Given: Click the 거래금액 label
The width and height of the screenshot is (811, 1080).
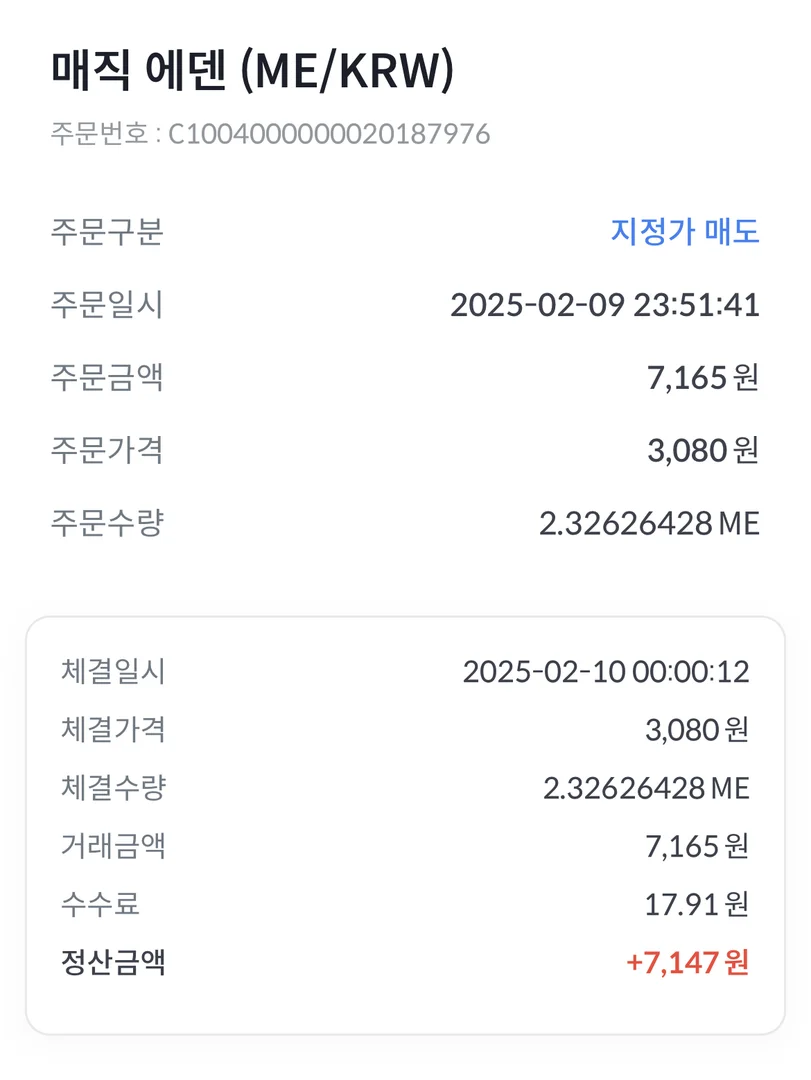Looking at the screenshot, I should (x=113, y=846).
